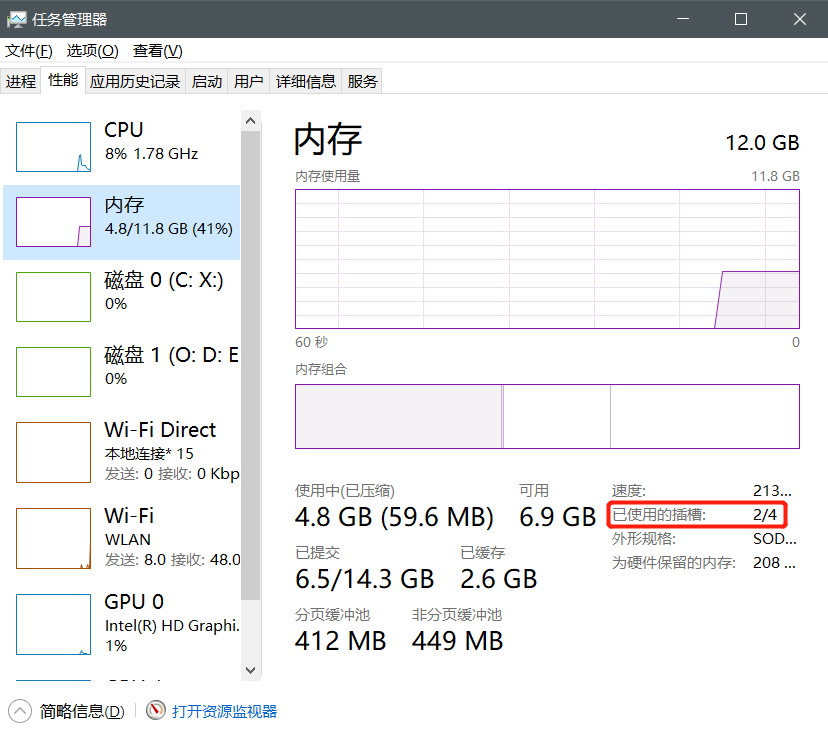828x736 pixels.
Task: Click the CPU label in sidebar
Action: (x=124, y=130)
